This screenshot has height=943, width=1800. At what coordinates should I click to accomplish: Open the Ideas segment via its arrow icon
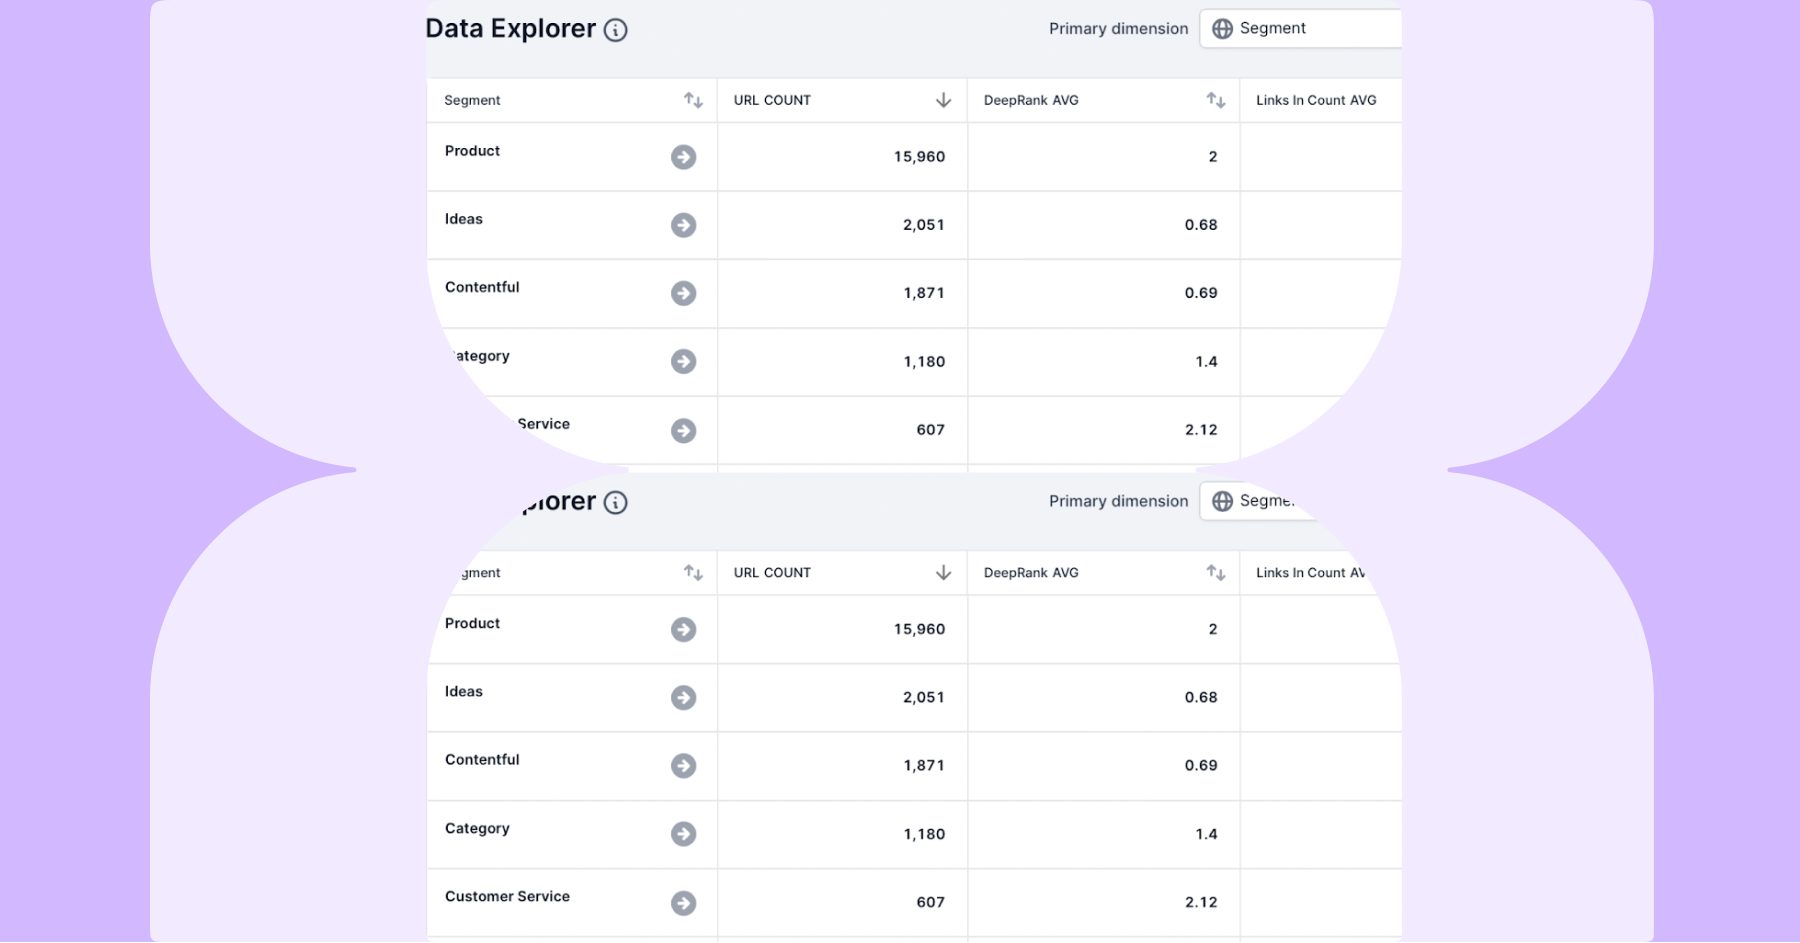(x=684, y=225)
